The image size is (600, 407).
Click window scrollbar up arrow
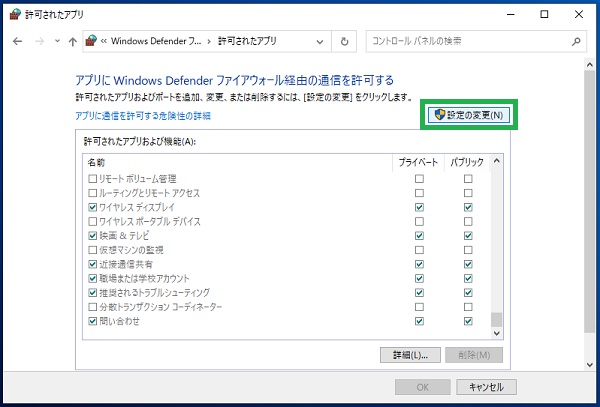[590, 65]
